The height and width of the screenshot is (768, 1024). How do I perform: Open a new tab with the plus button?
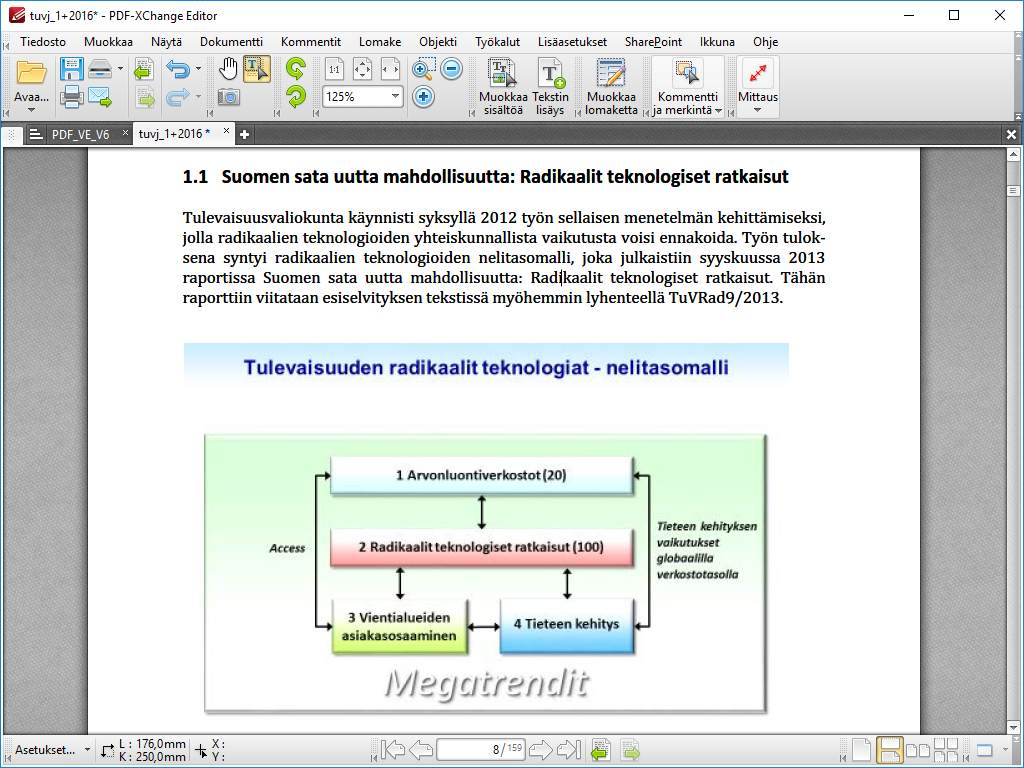(x=244, y=135)
